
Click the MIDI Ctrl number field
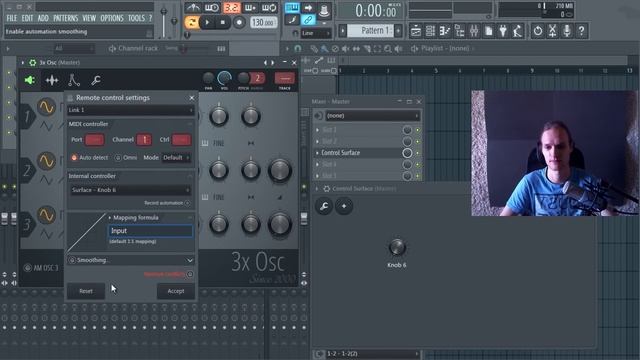tap(181, 140)
